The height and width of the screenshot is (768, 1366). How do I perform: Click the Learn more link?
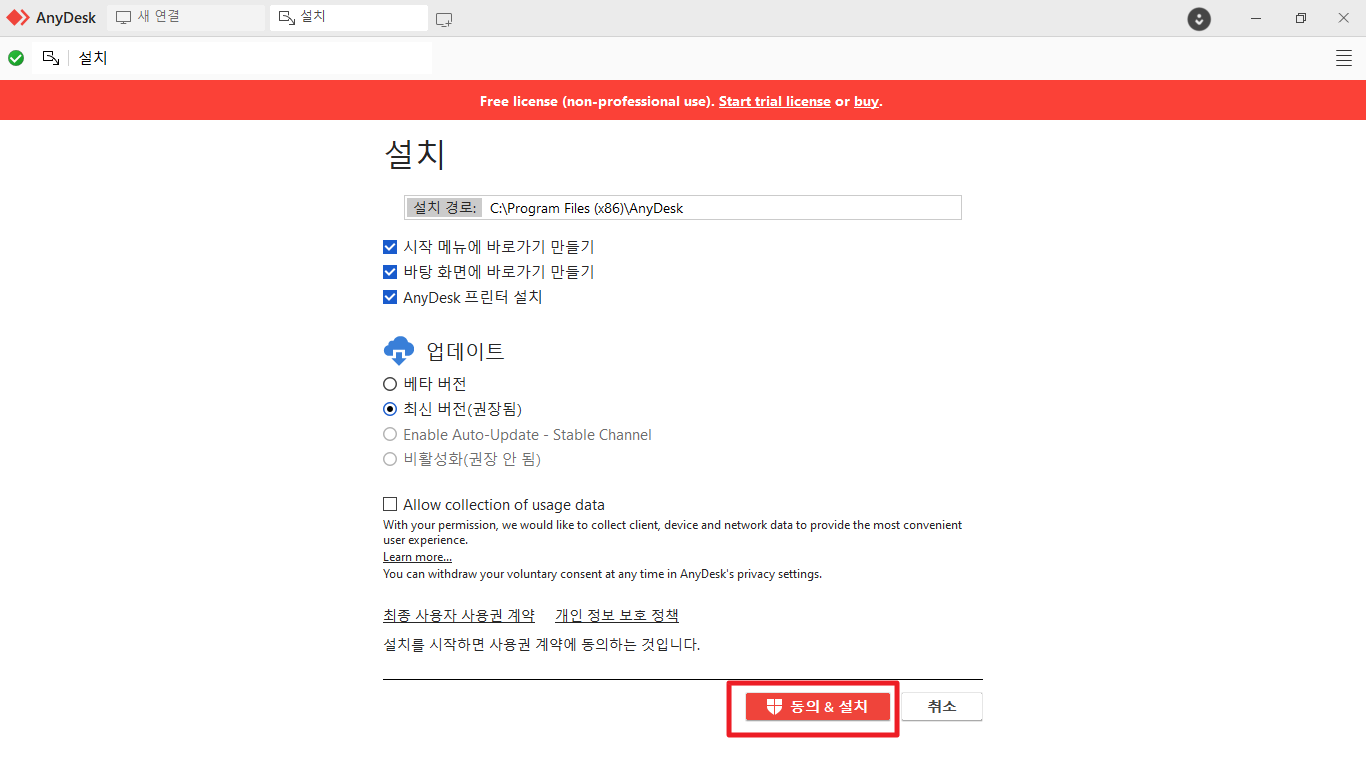[x=416, y=557]
